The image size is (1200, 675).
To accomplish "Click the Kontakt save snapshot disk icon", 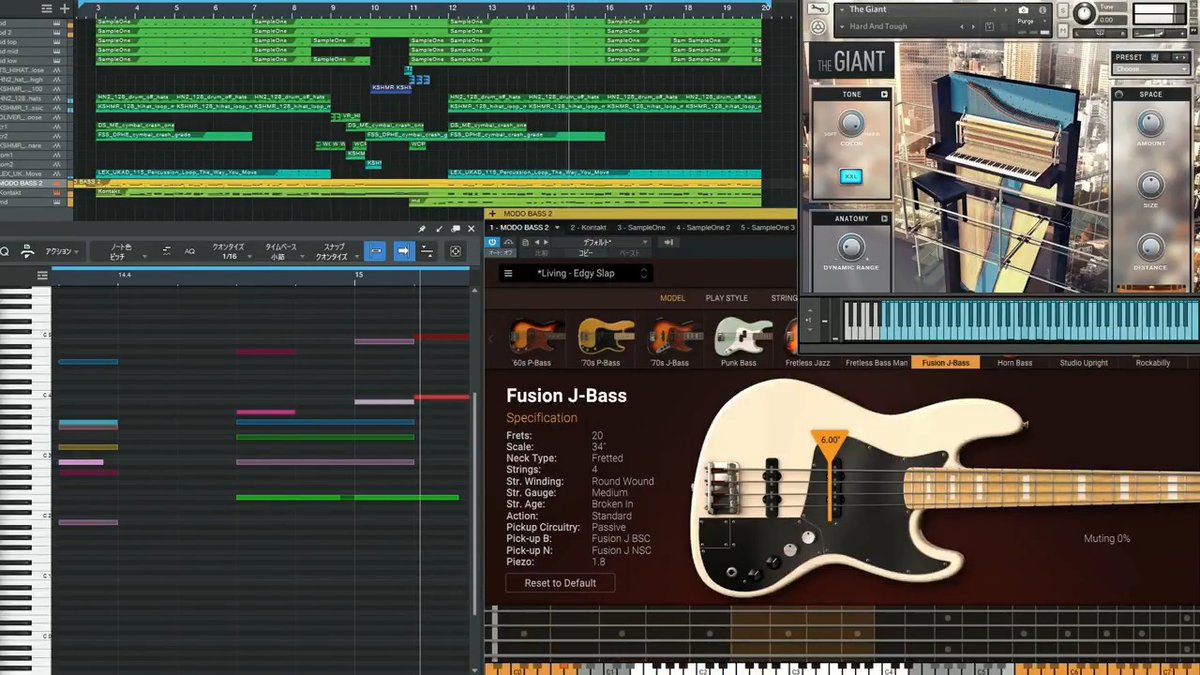I will 989,26.
